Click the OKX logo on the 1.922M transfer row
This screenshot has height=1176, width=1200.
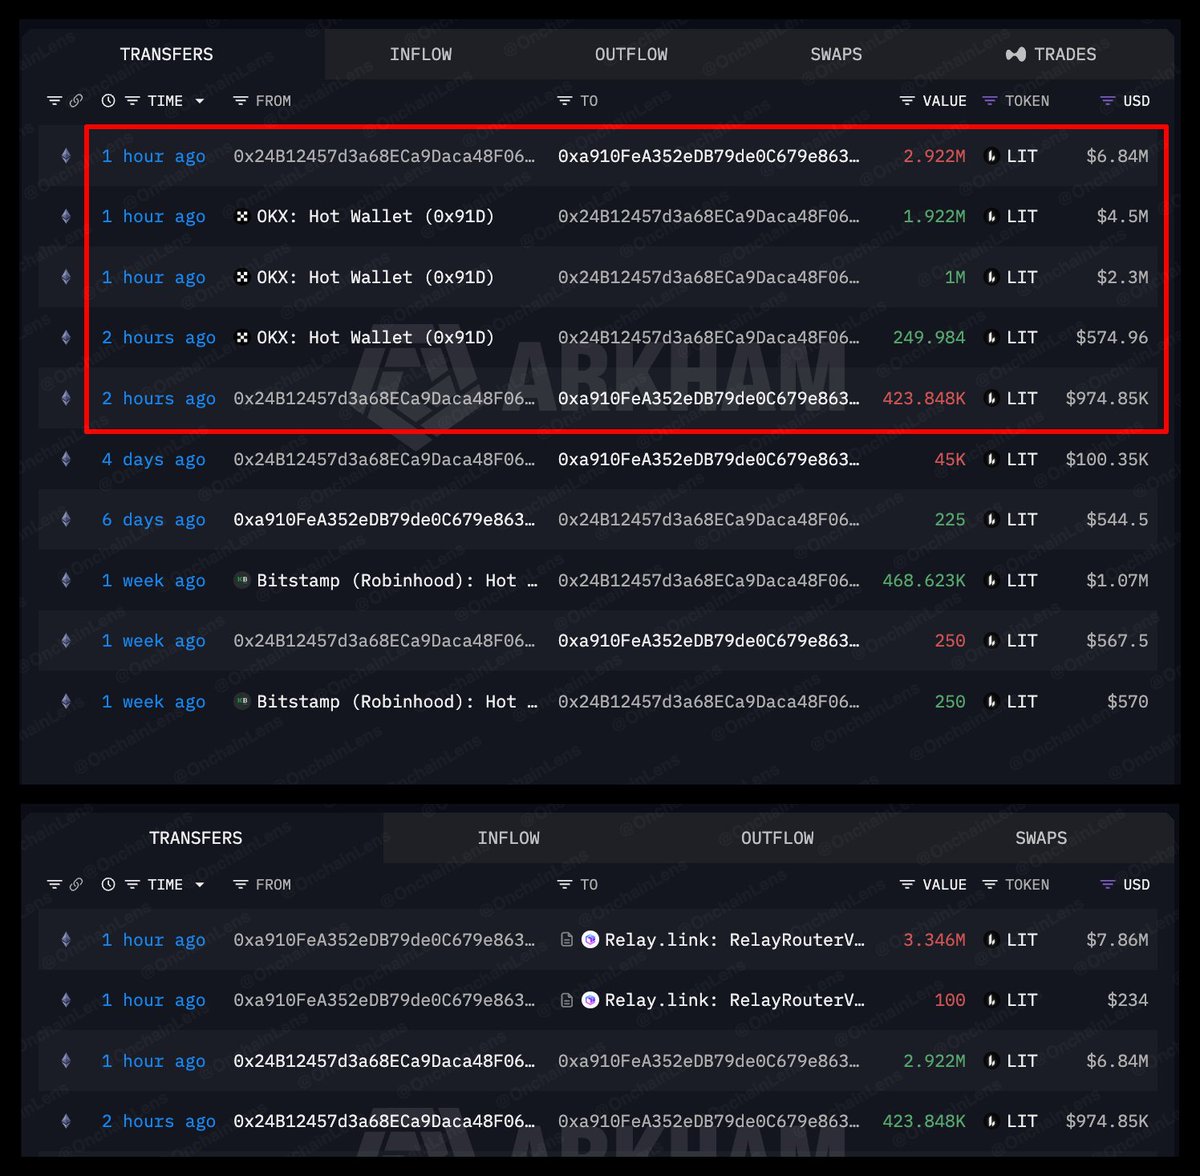click(x=242, y=216)
